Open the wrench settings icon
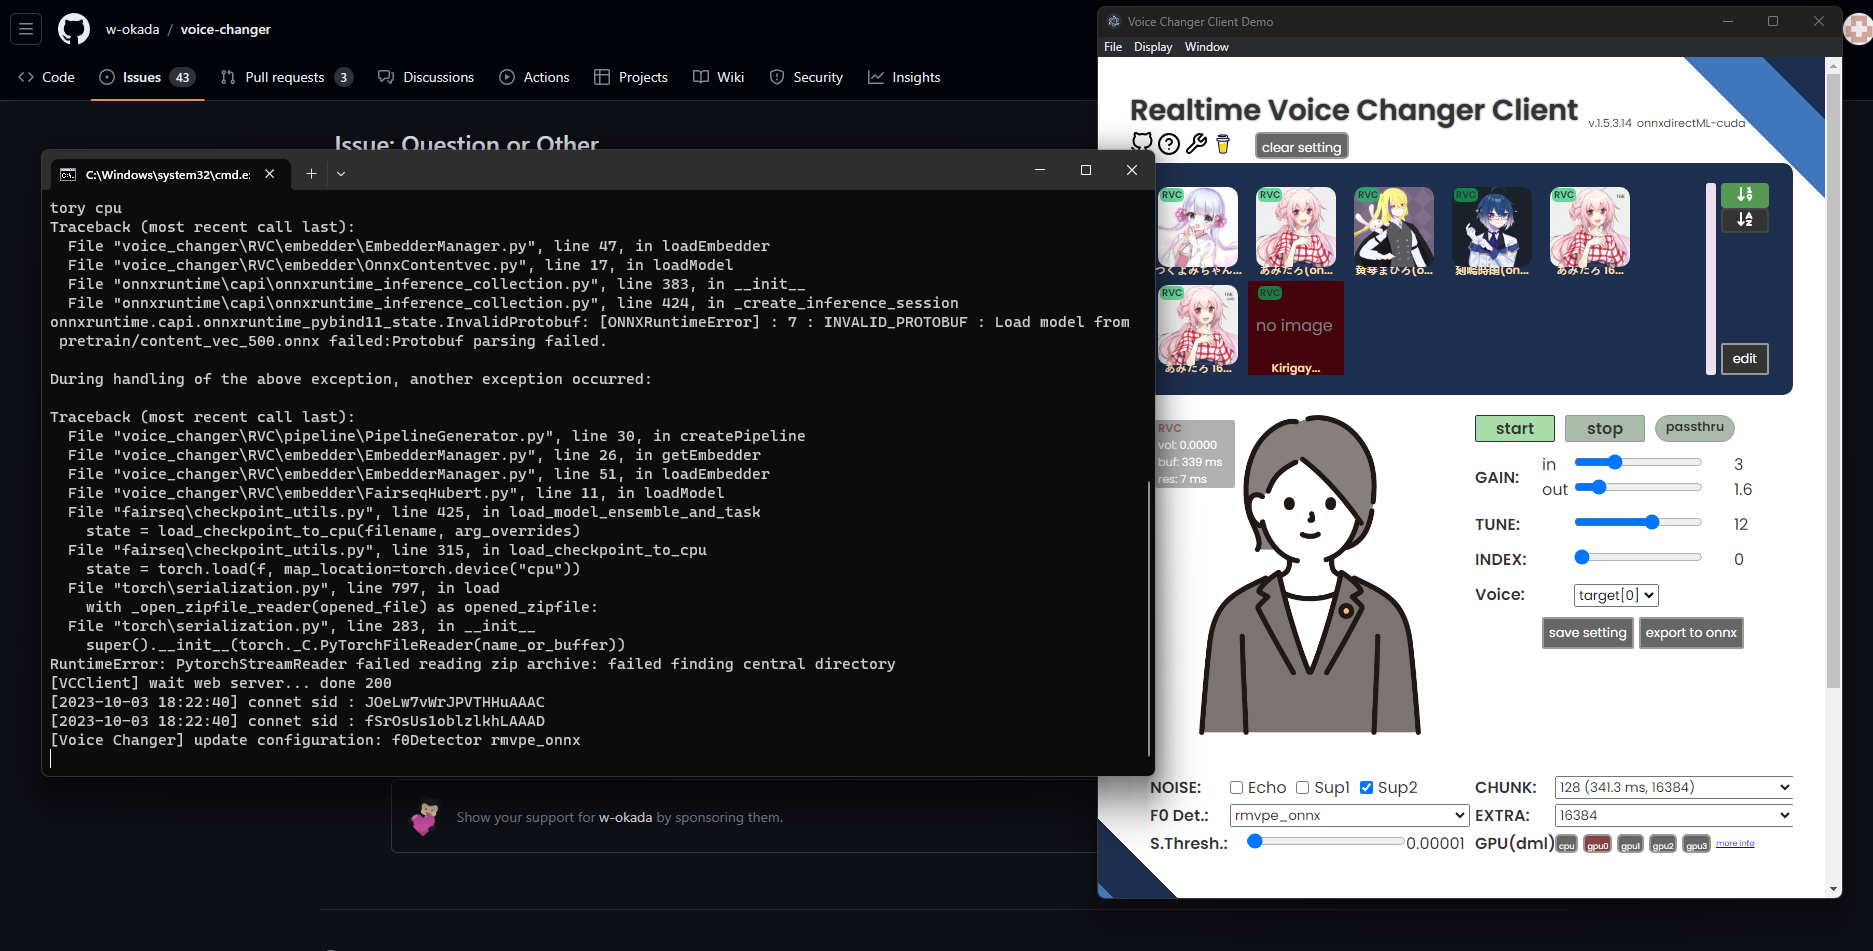The height and width of the screenshot is (951, 1873). [x=1196, y=143]
